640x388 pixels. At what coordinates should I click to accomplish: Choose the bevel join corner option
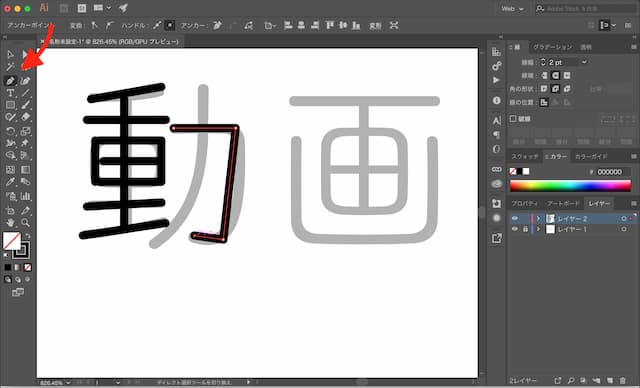[567, 89]
